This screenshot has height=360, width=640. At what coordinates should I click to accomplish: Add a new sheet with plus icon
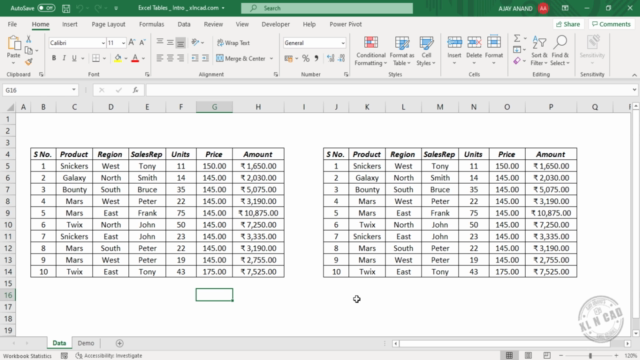coord(119,343)
